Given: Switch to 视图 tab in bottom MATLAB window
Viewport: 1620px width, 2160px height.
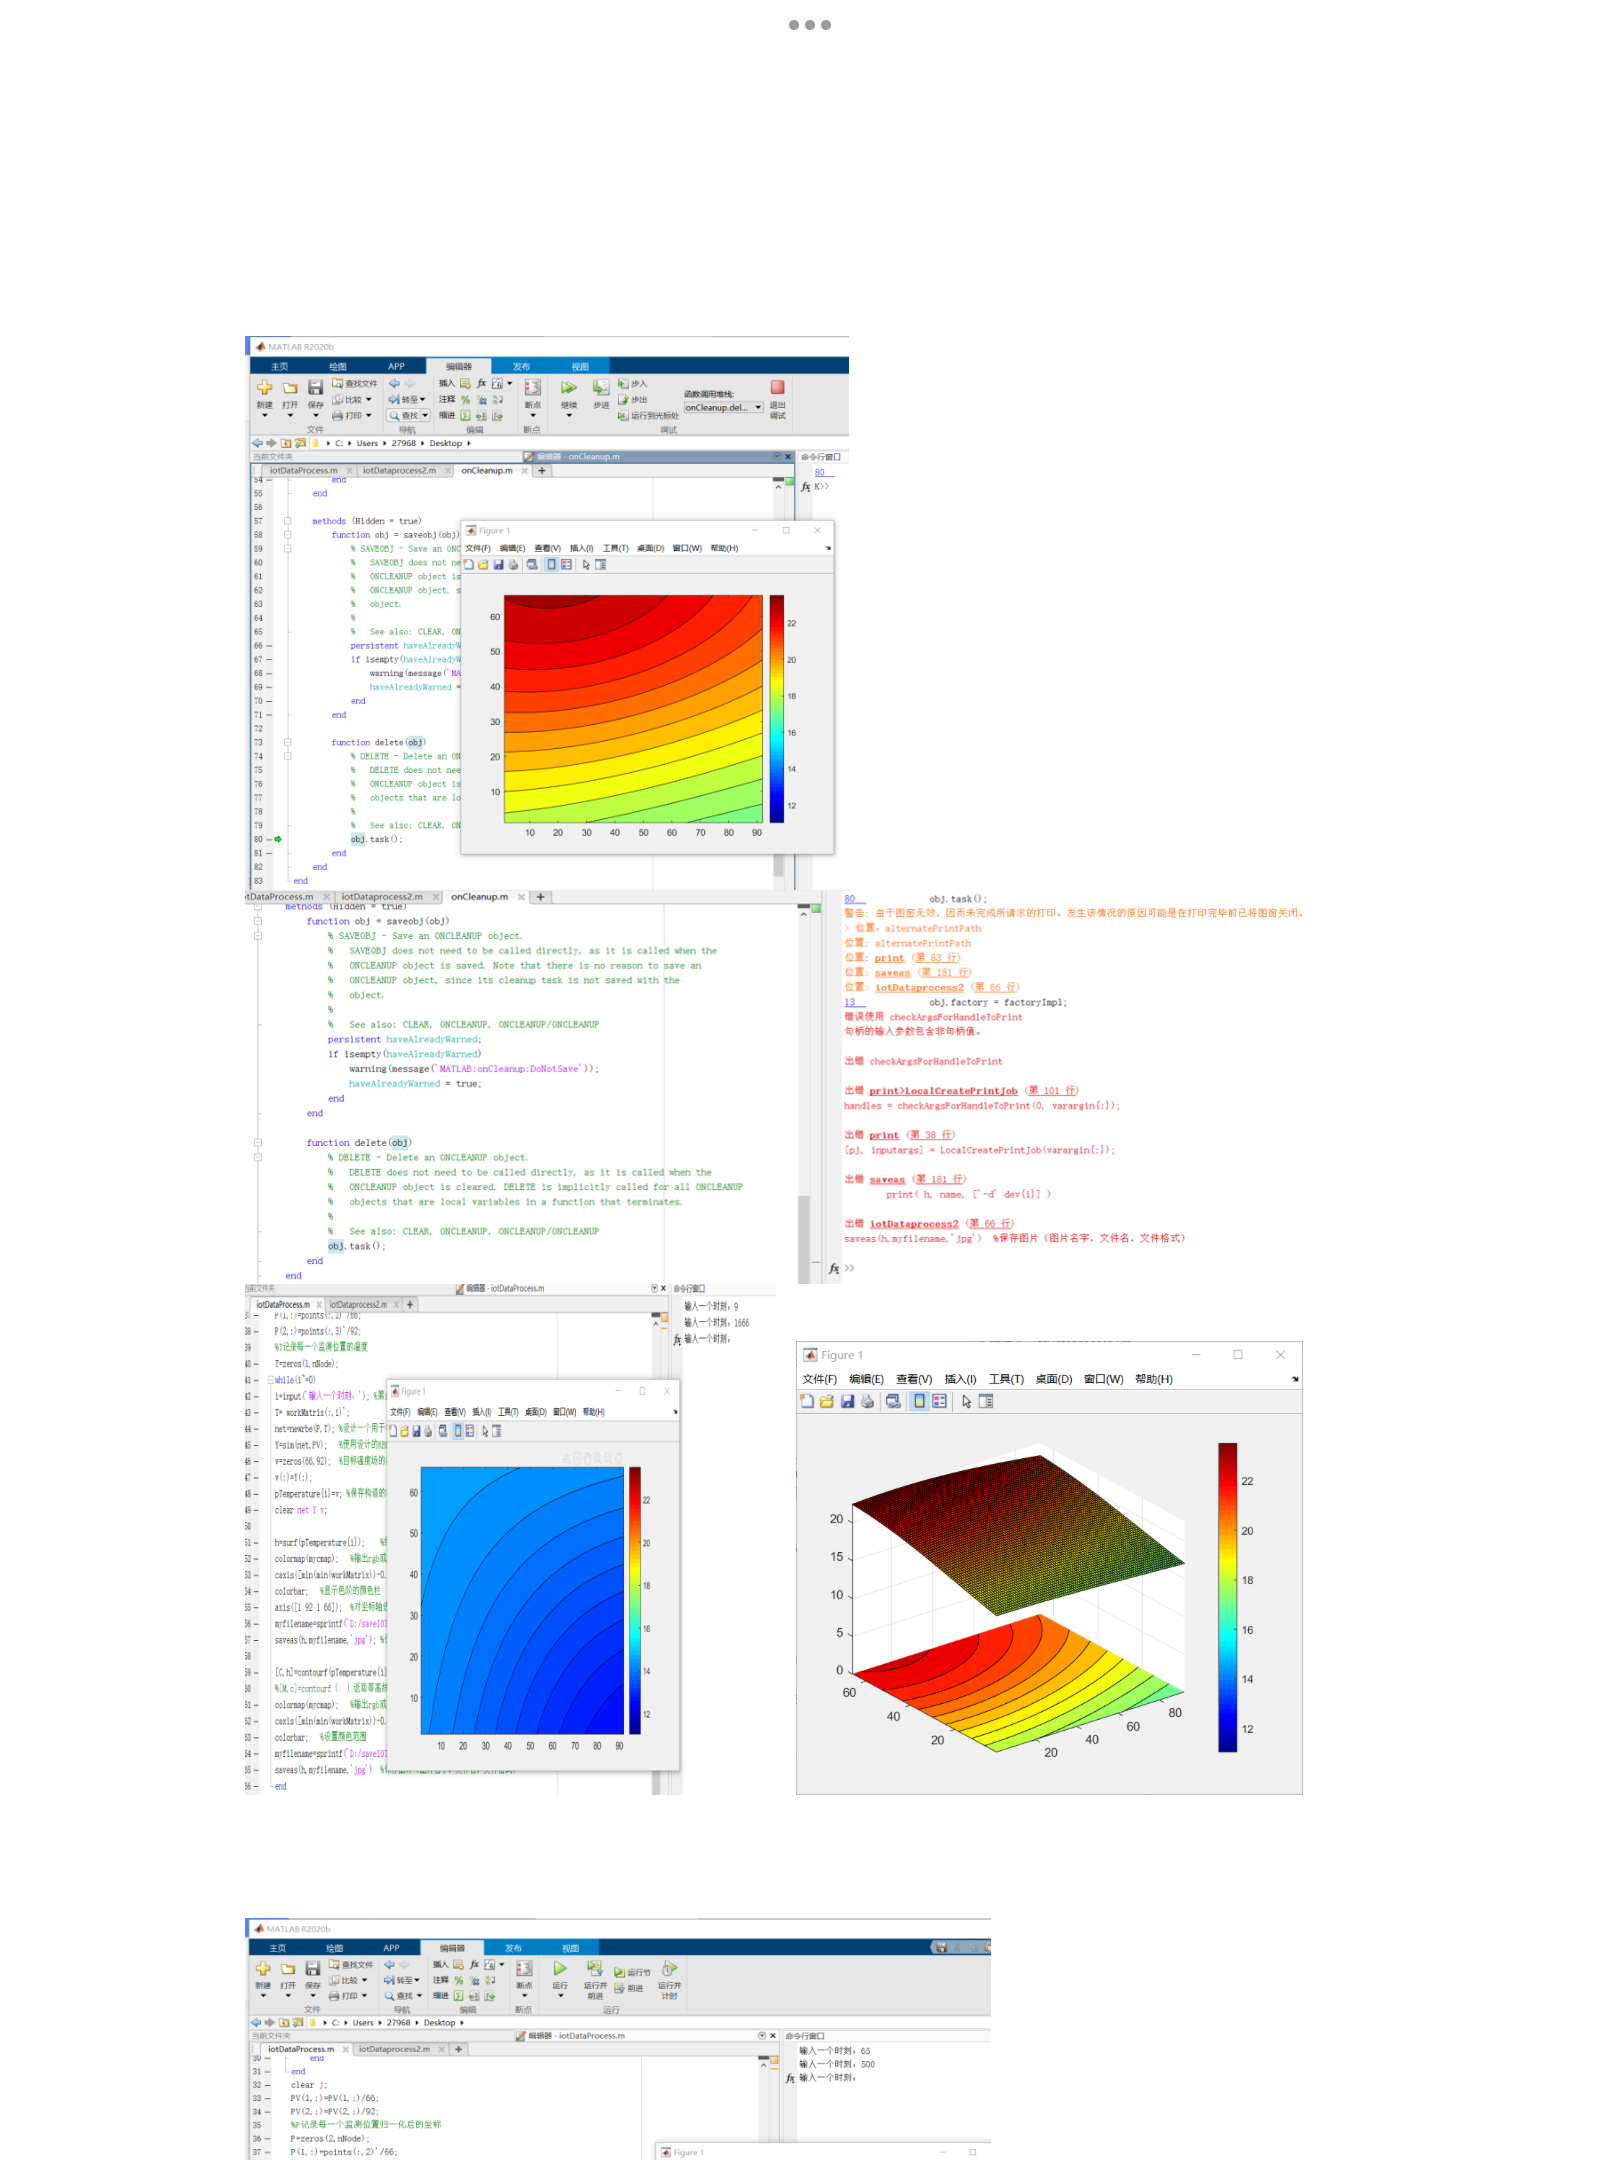Looking at the screenshot, I should 570,1948.
